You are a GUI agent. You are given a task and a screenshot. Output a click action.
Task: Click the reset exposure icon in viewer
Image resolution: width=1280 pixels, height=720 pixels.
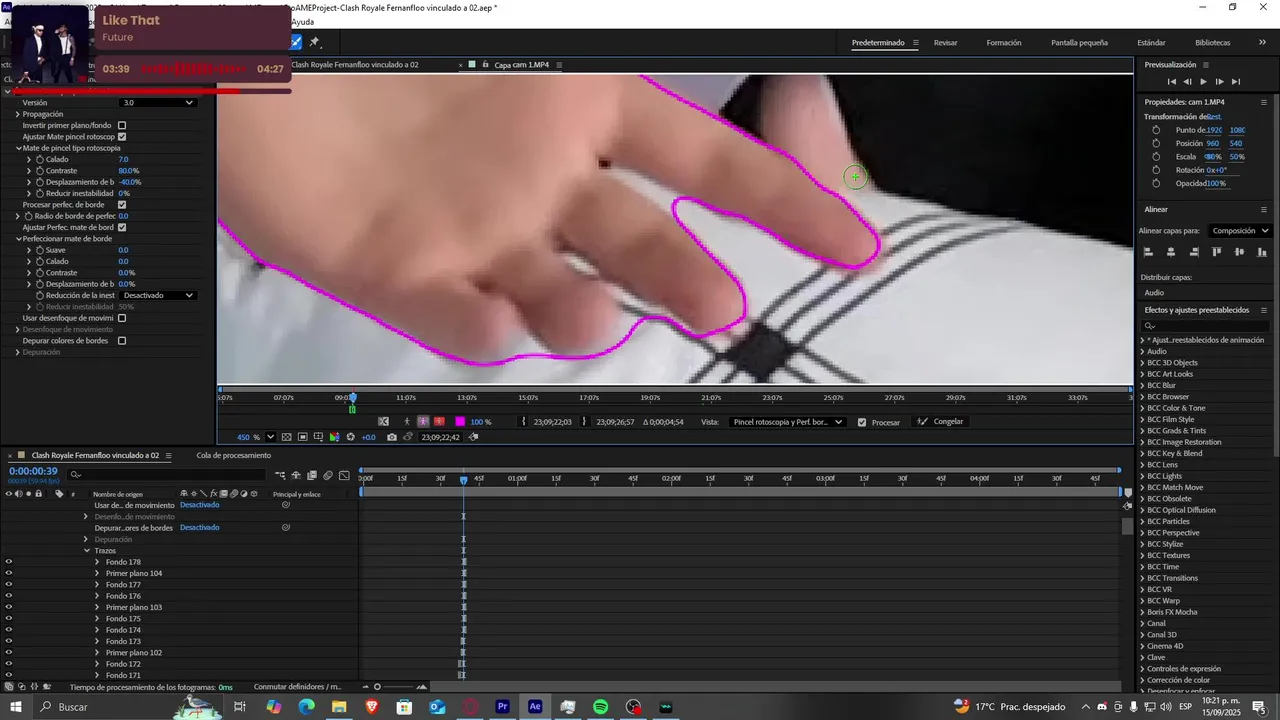tap(350, 437)
